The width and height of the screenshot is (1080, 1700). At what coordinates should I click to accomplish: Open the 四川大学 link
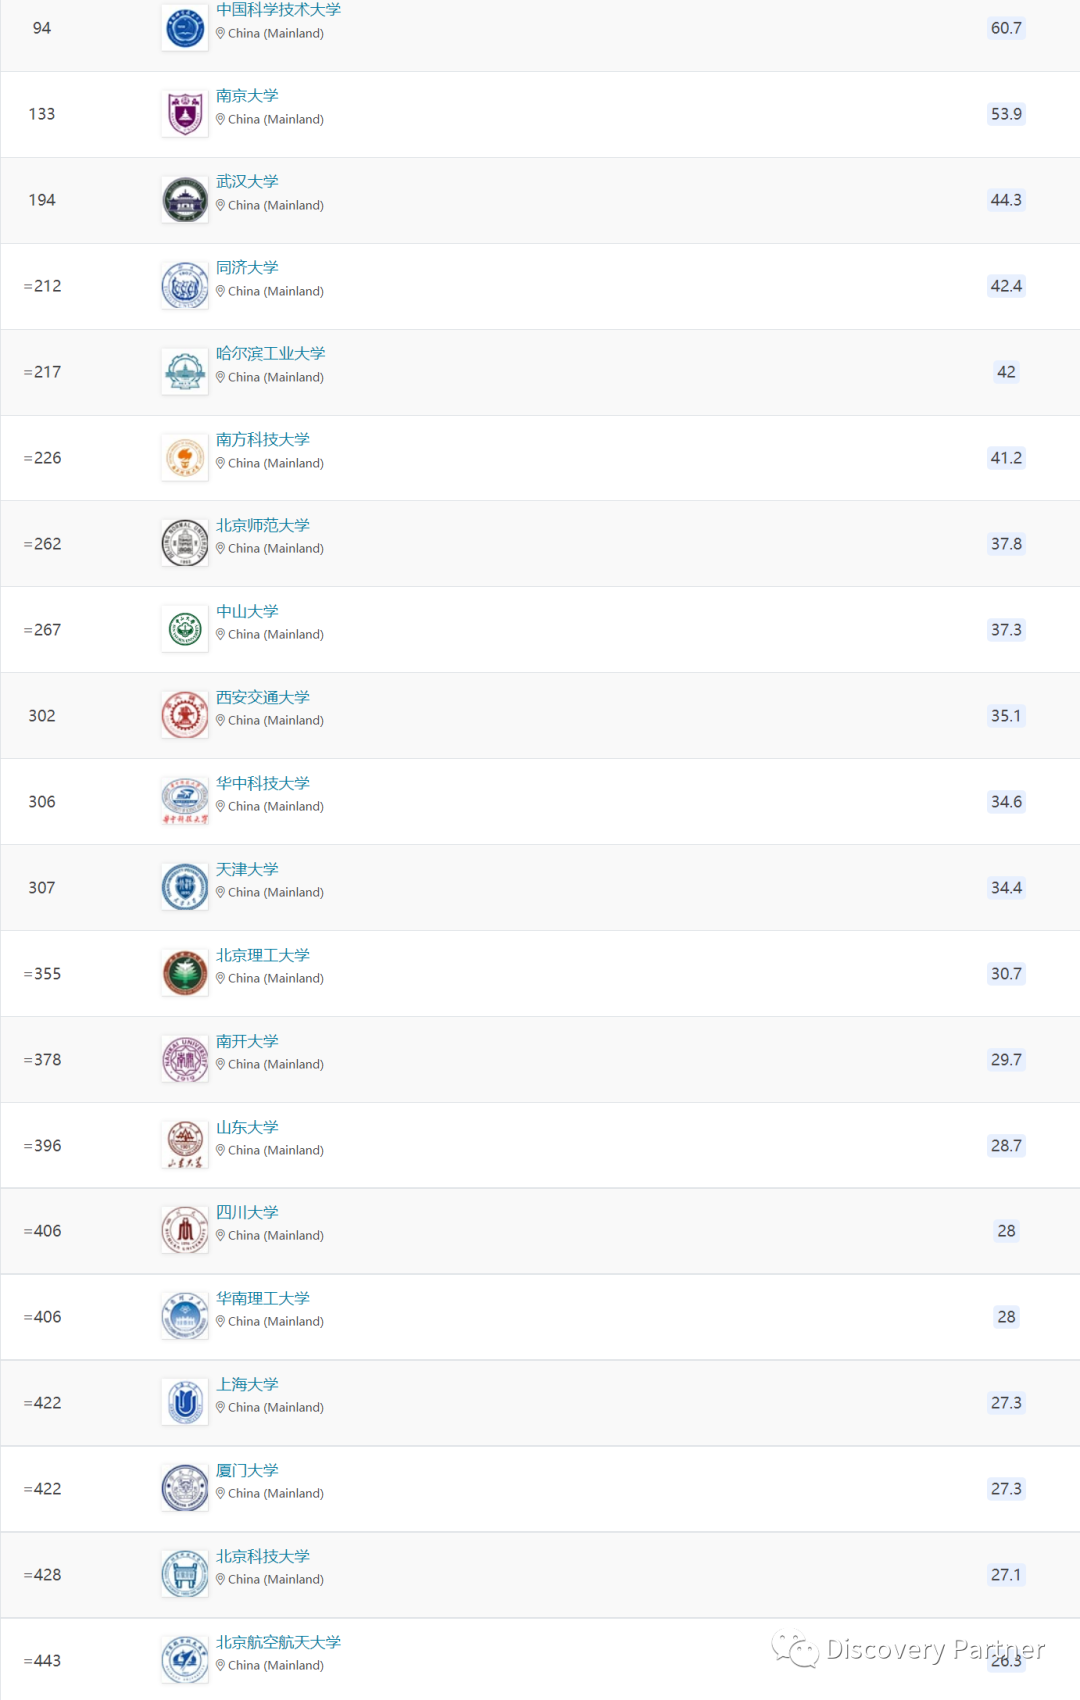(x=247, y=1212)
